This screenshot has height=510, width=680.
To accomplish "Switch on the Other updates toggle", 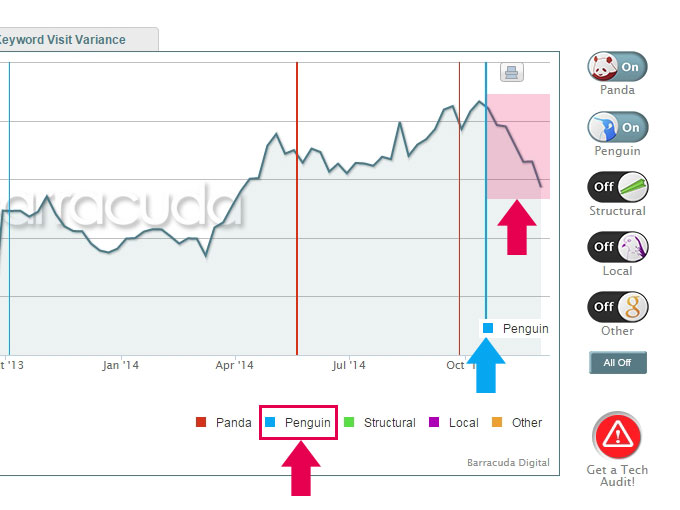I will pos(617,306).
